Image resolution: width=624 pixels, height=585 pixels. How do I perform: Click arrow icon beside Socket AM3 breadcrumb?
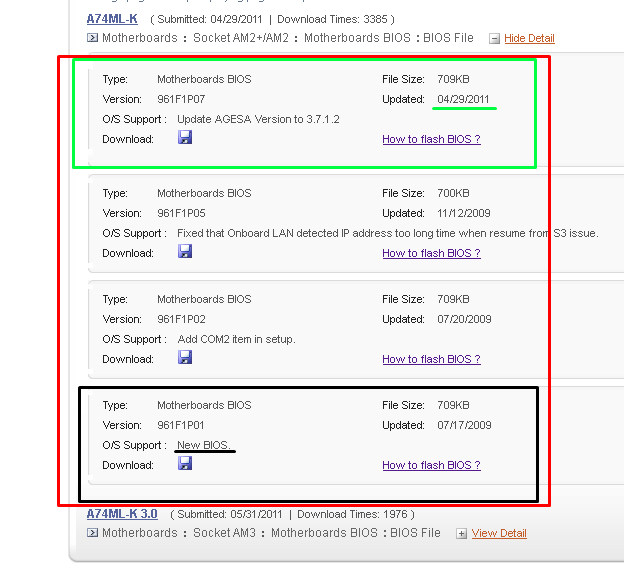pos(92,533)
